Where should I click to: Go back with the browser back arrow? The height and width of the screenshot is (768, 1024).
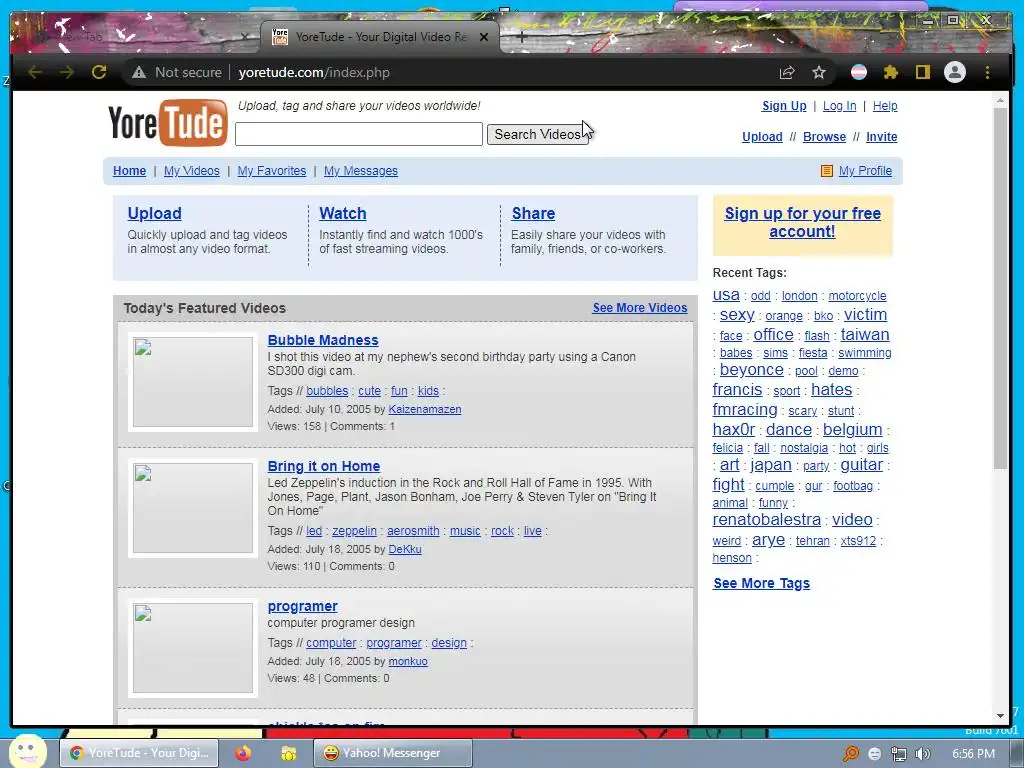pyautogui.click(x=35, y=72)
